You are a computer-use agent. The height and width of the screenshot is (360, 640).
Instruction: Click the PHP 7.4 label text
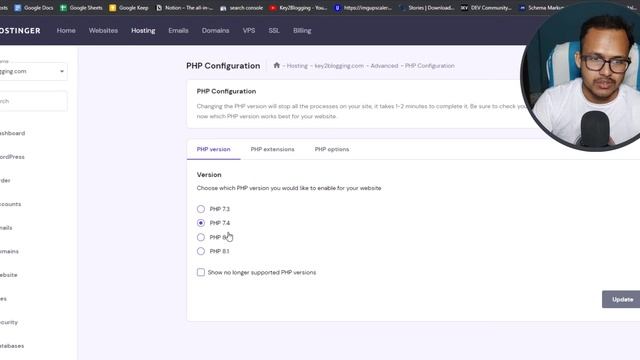click(x=220, y=223)
